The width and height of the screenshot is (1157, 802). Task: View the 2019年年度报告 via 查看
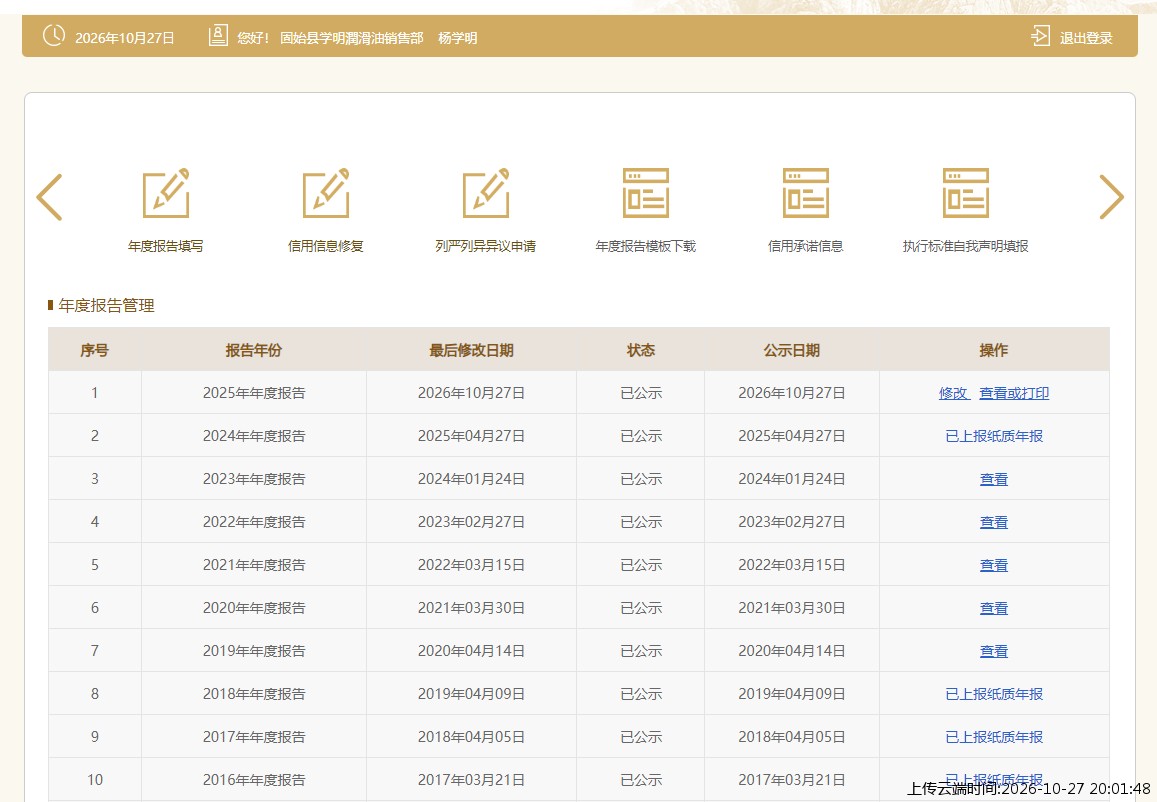994,651
